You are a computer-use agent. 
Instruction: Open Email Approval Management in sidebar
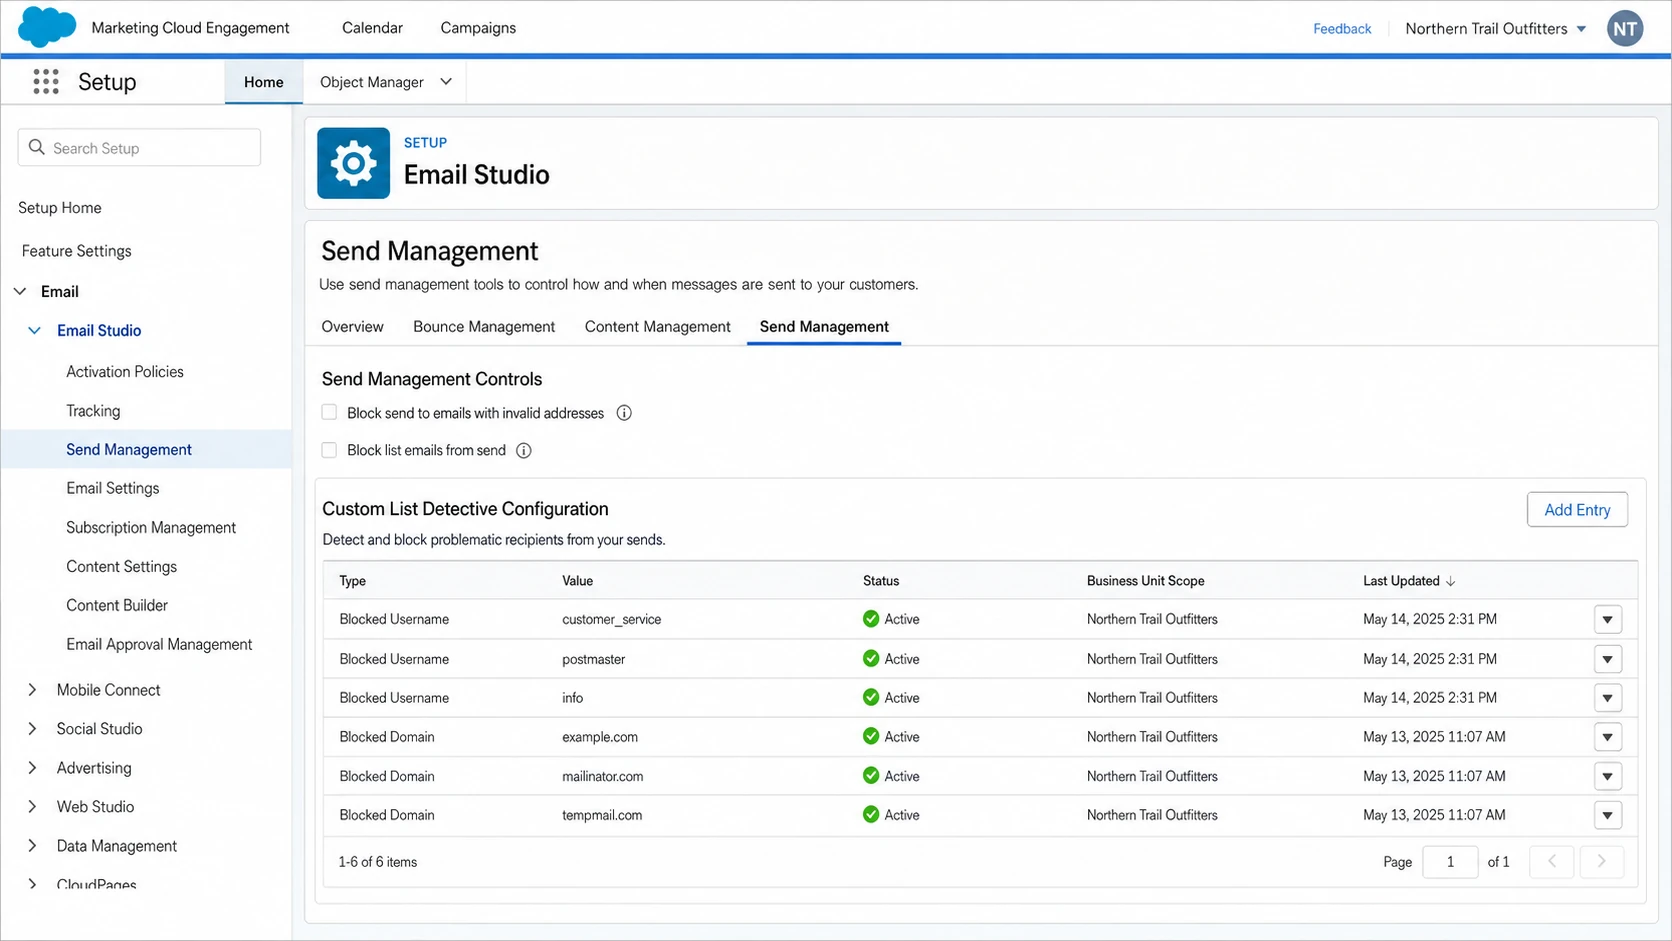click(159, 645)
